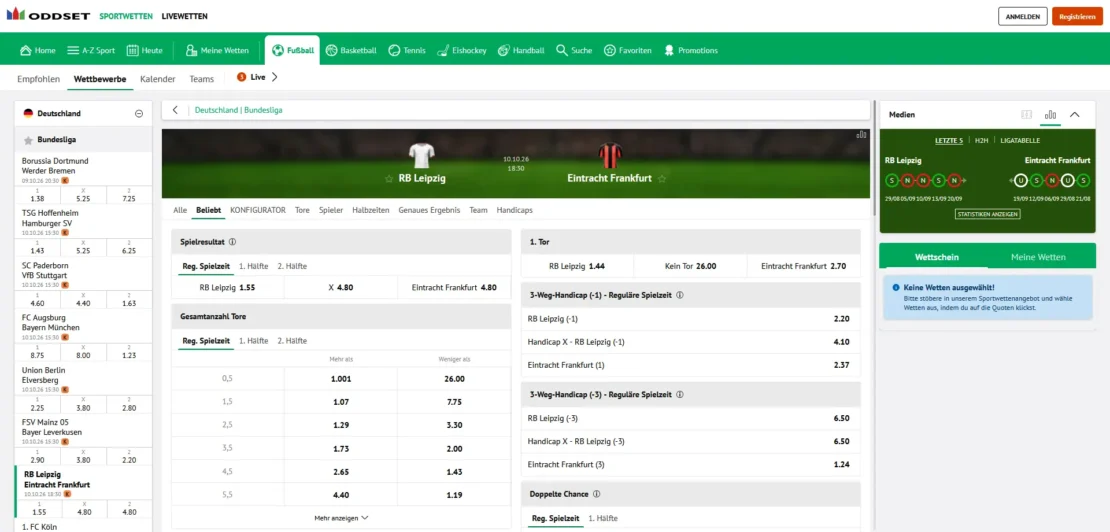
Task: Select the Handicaps market tab
Action: 515,210
